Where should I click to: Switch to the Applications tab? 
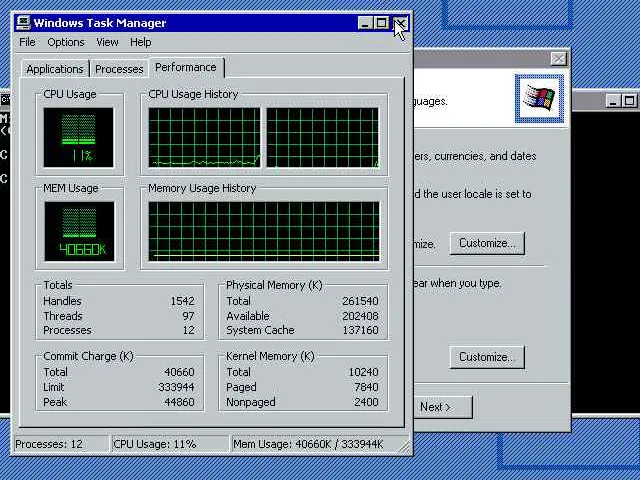tap(55, 69)
